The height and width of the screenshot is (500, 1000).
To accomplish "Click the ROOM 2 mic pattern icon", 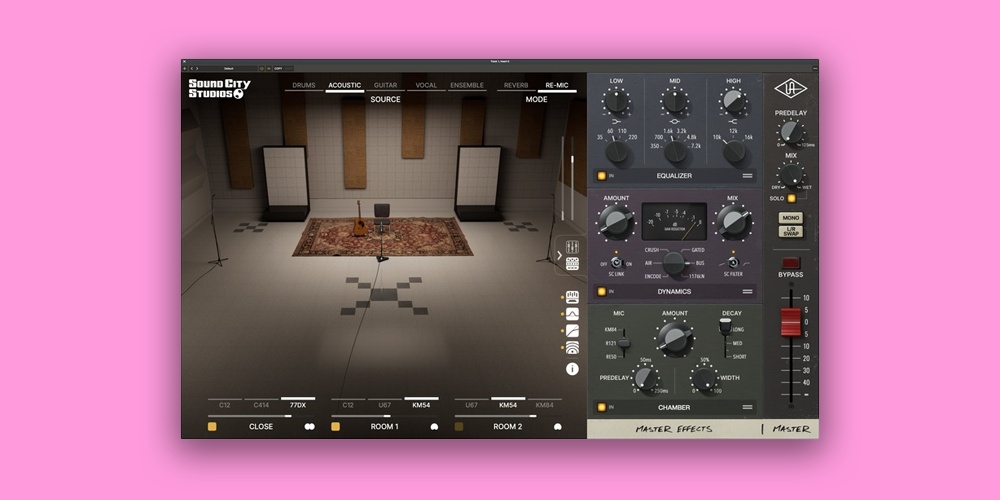I will click(x=557, y=427).
